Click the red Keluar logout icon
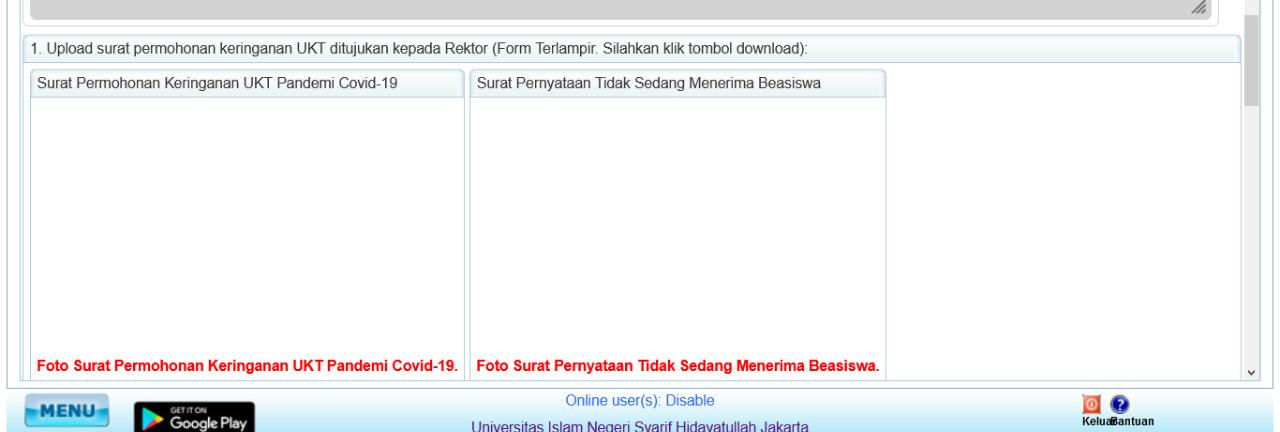 (x=1092, y=404)
